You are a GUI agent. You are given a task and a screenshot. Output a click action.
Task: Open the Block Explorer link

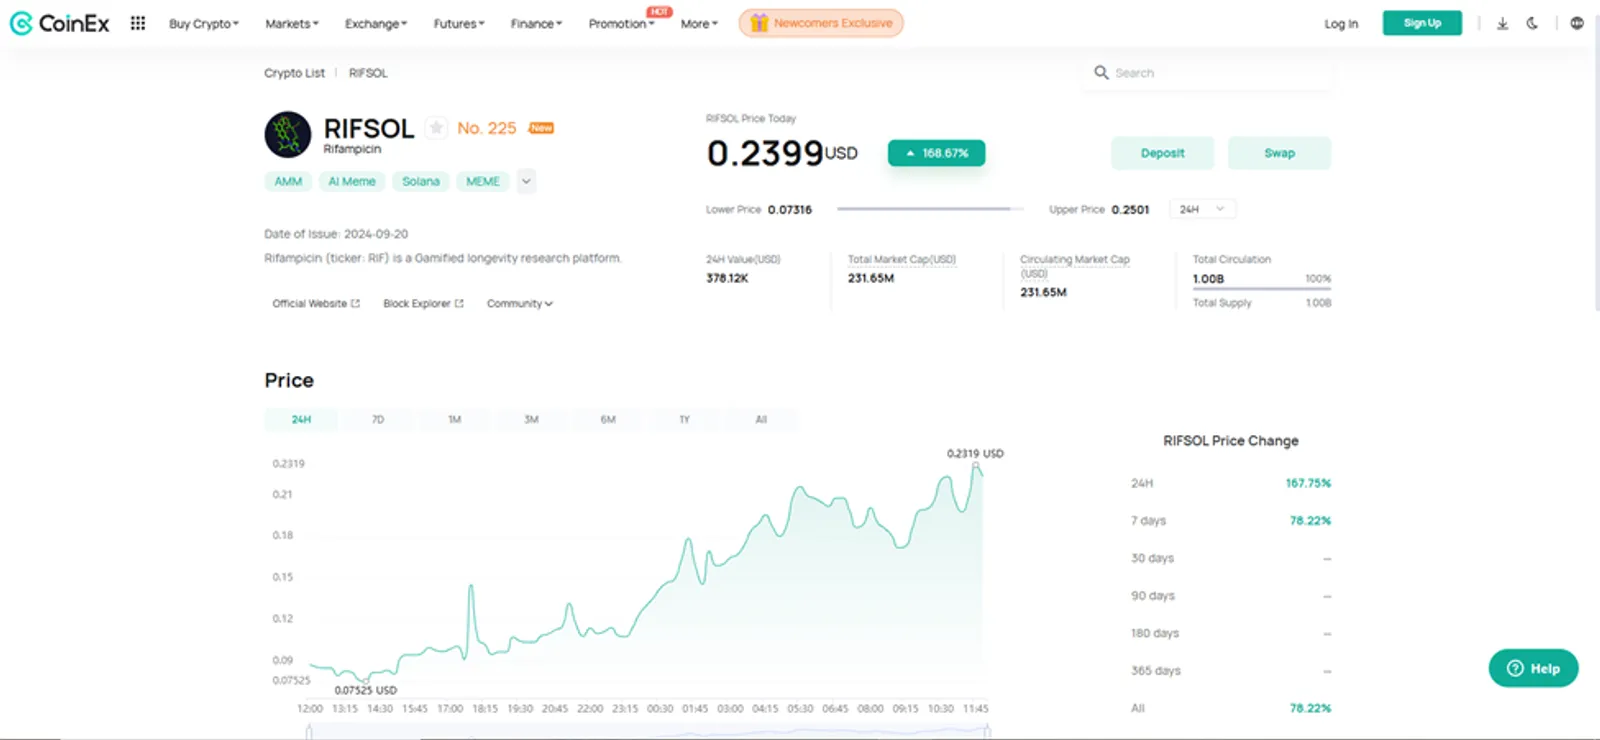(423, 303)
